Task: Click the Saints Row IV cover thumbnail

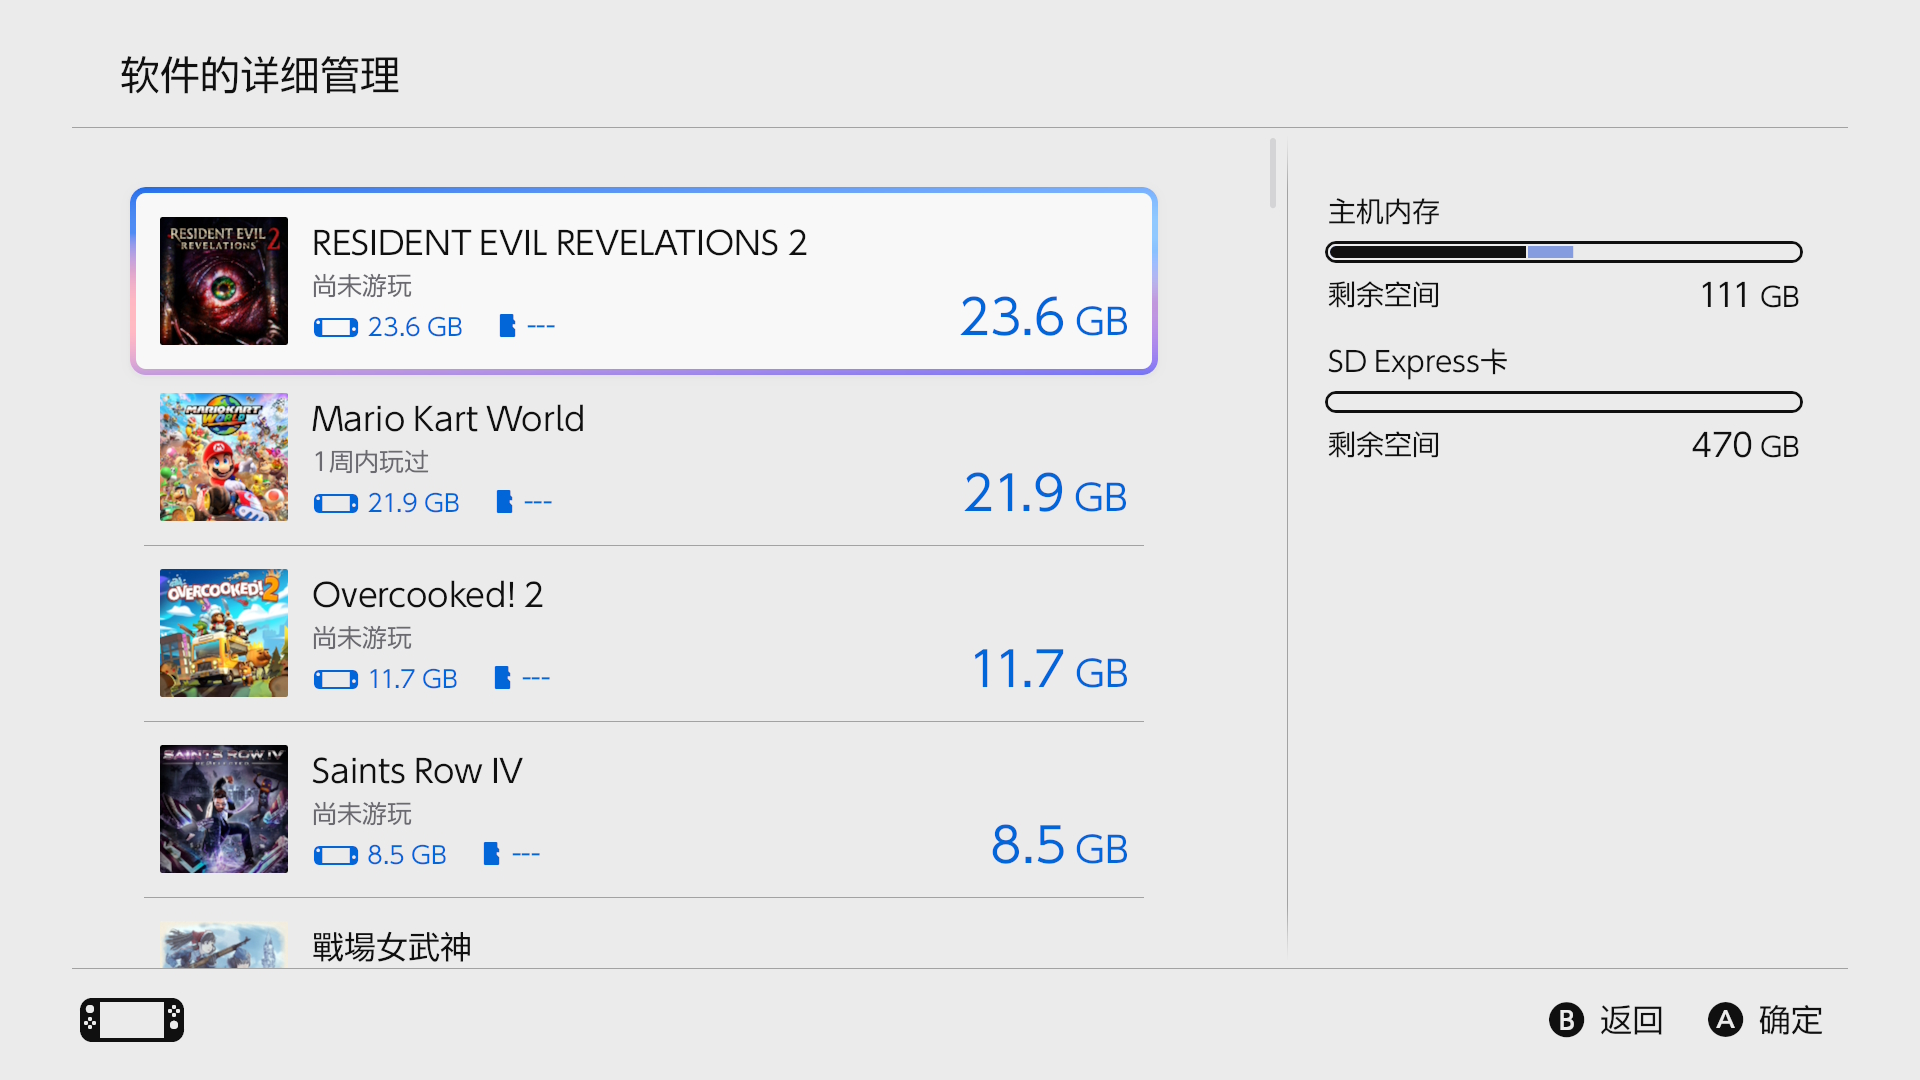Action: click(224, 809)
